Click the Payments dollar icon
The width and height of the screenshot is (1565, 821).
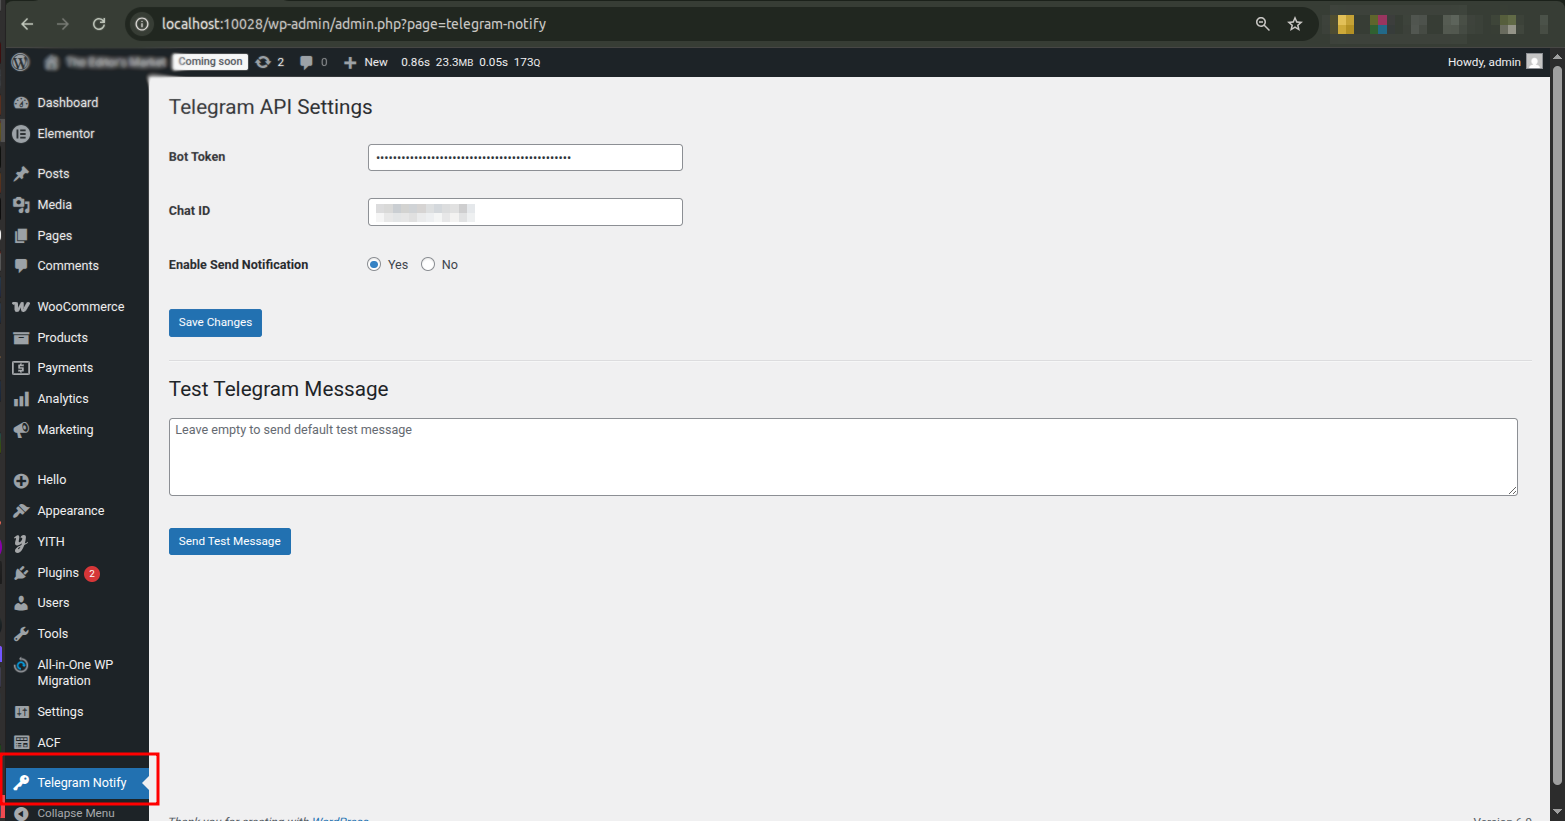[x=21, y=368]
